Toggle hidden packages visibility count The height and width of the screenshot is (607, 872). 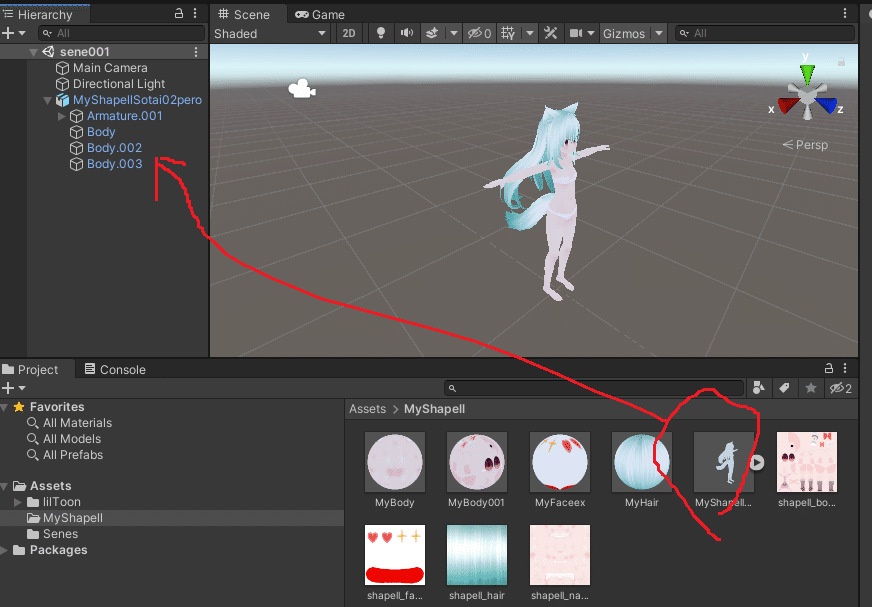(841, 388)
